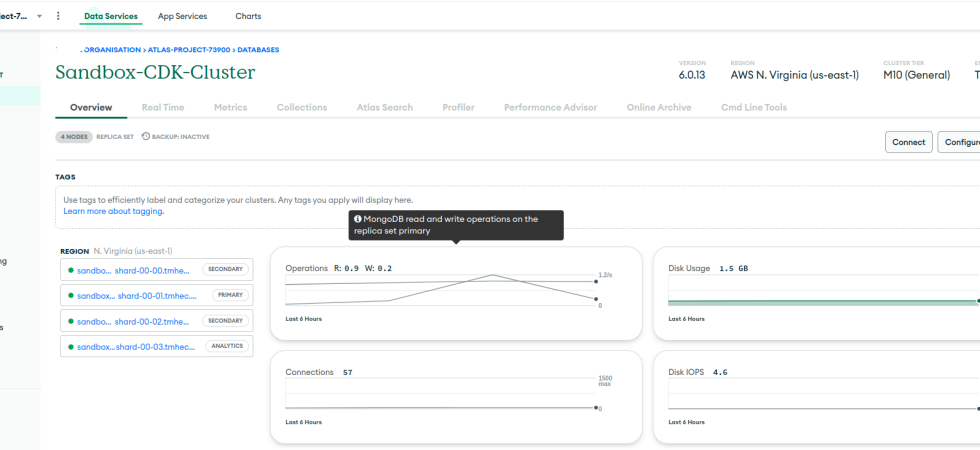Image resolution: width=980 pixels, height=450 pixels.
Task: Click the backup inactive clock icon
Action: tap(146, 136)
